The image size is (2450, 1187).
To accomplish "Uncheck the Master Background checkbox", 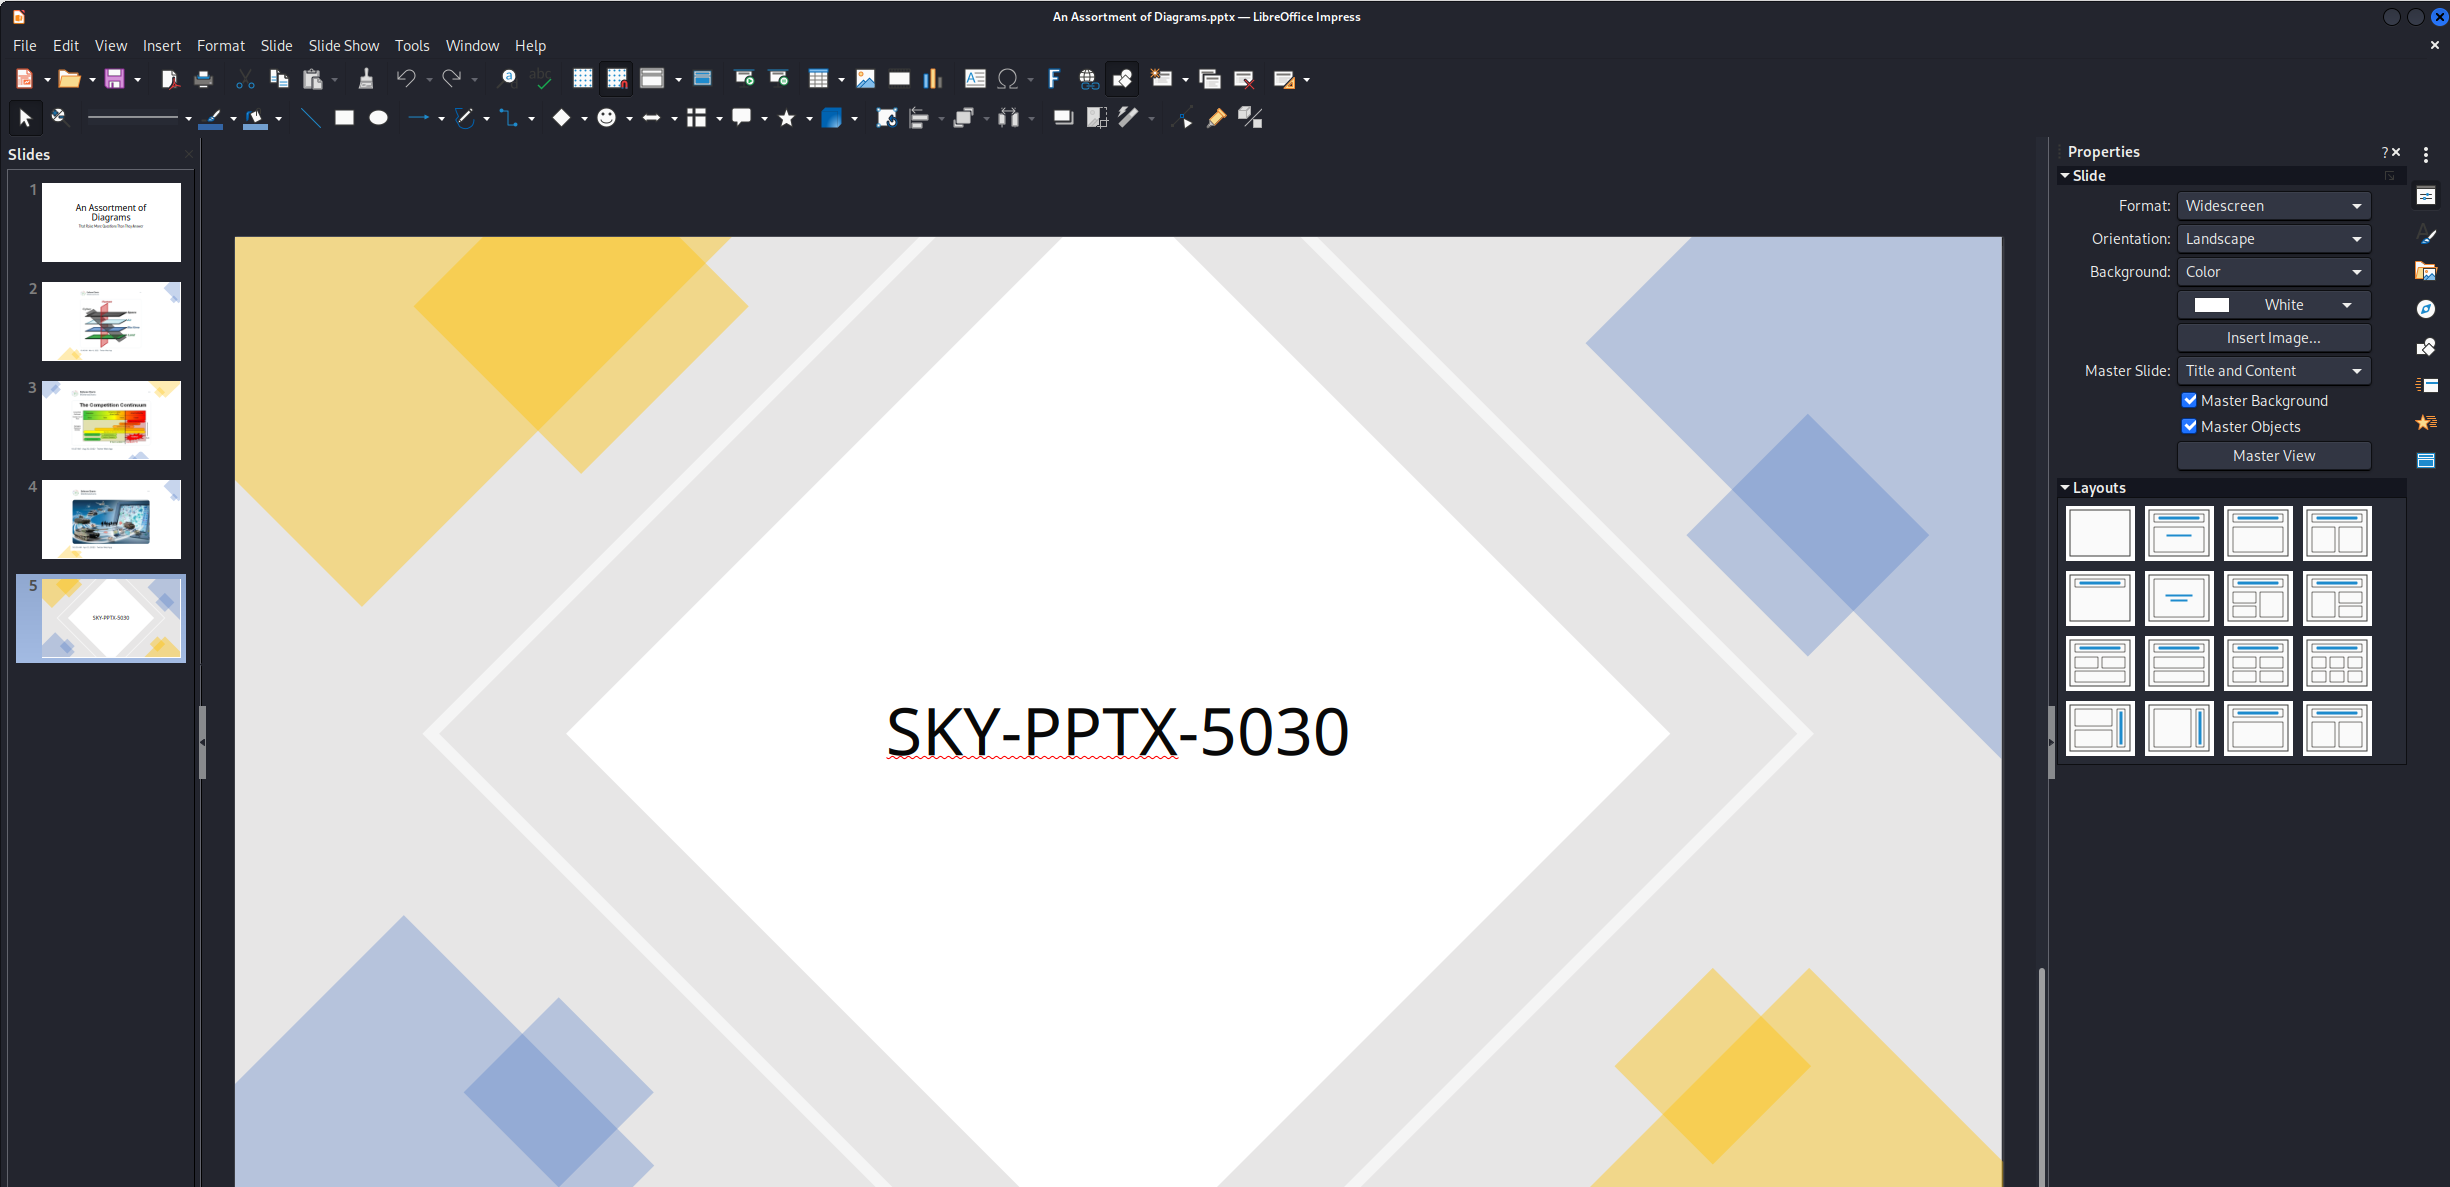I will [2189, 400].
